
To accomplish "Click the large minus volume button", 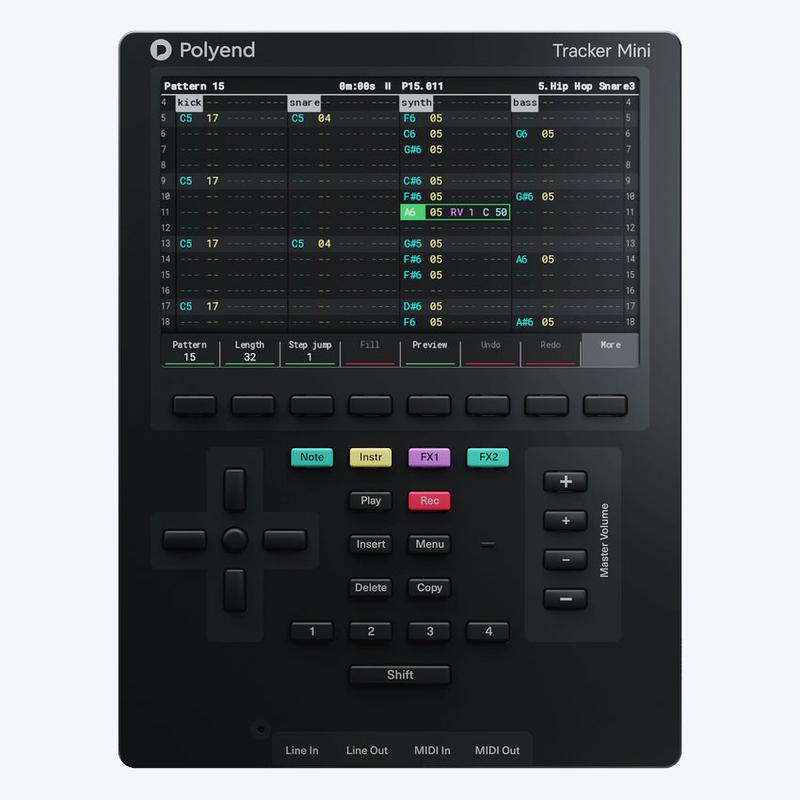I will [x=565, y=599].
